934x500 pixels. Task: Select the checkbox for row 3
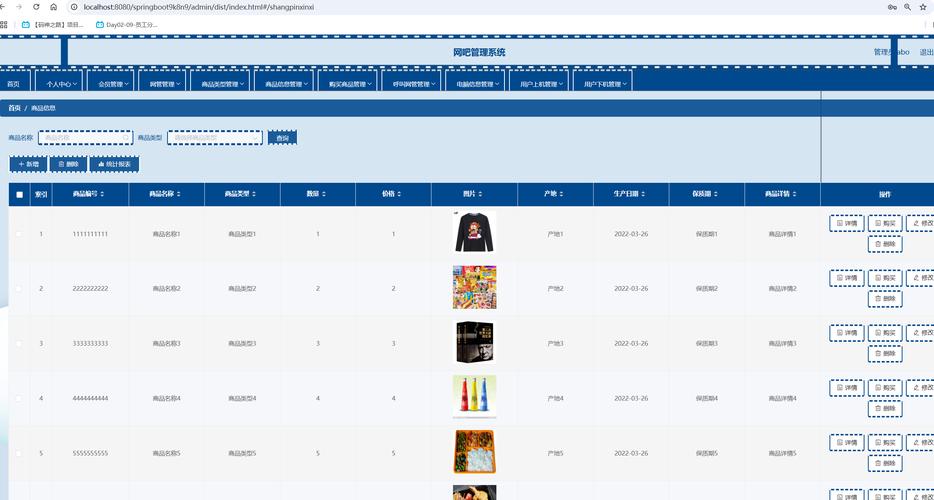click(x=18, y=343)
